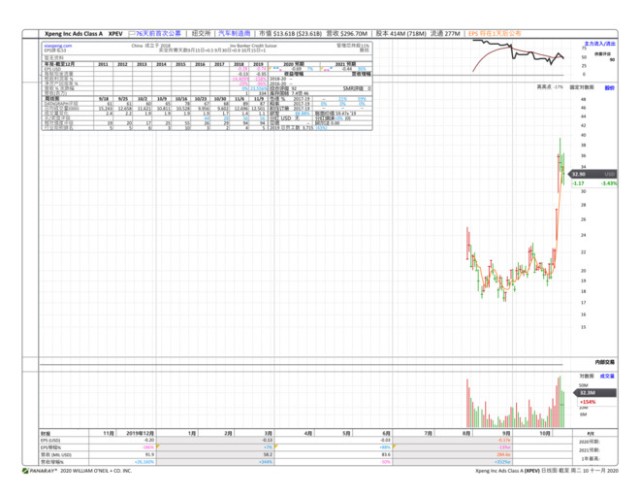Click the 11月 month label on the time axis
Viewport: 640px width, 495px height.
coord(109,433)
